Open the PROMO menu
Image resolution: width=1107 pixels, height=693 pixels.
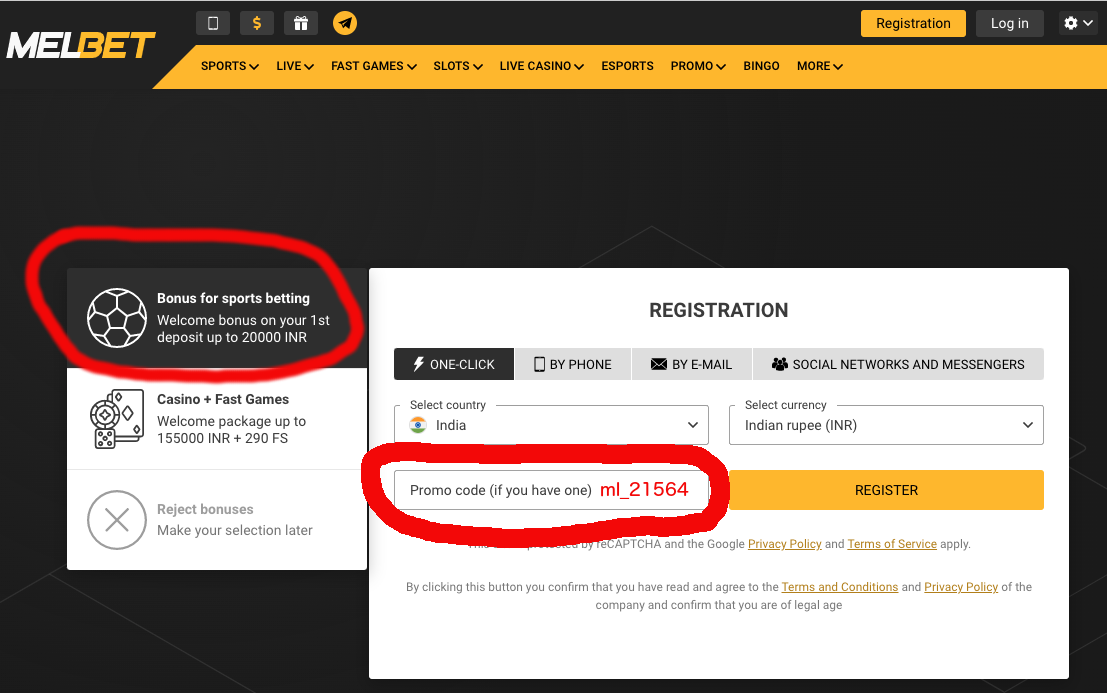(x=698, y=66)
